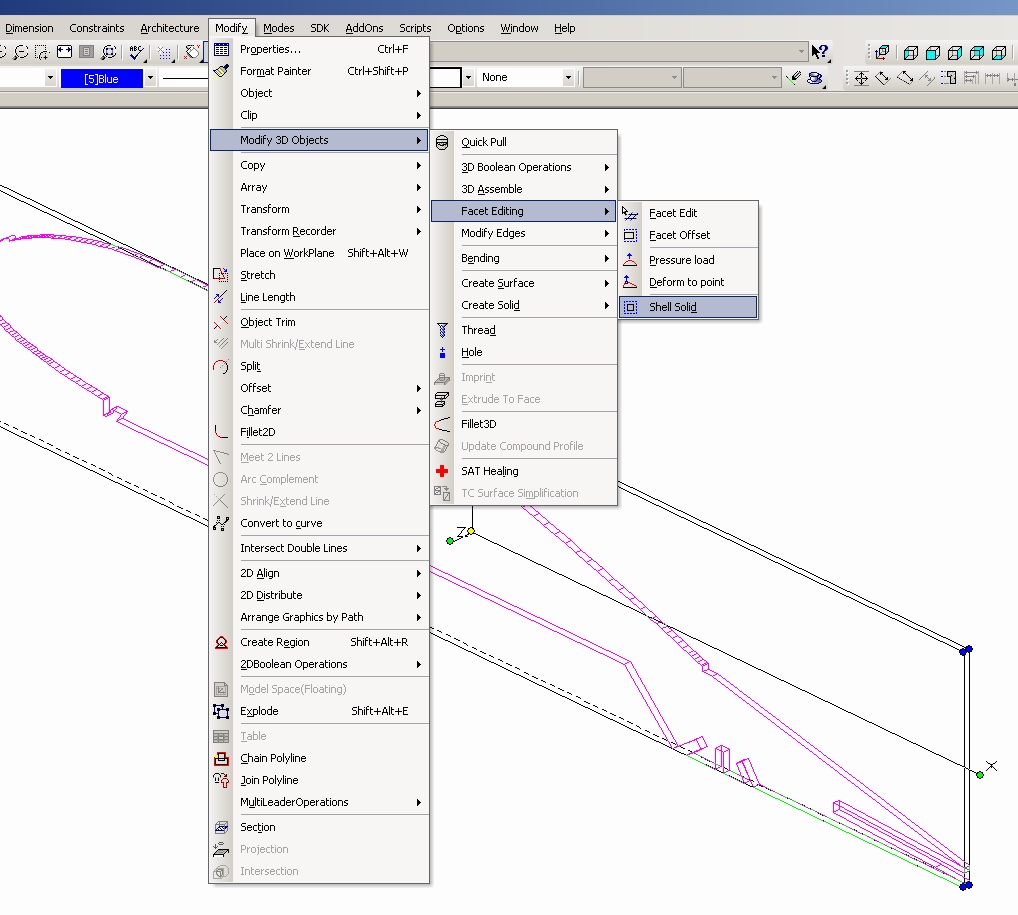Click the spell check ABC toolbar icon
Viewport: 1018px width, 915px height.
pos(137,52)
